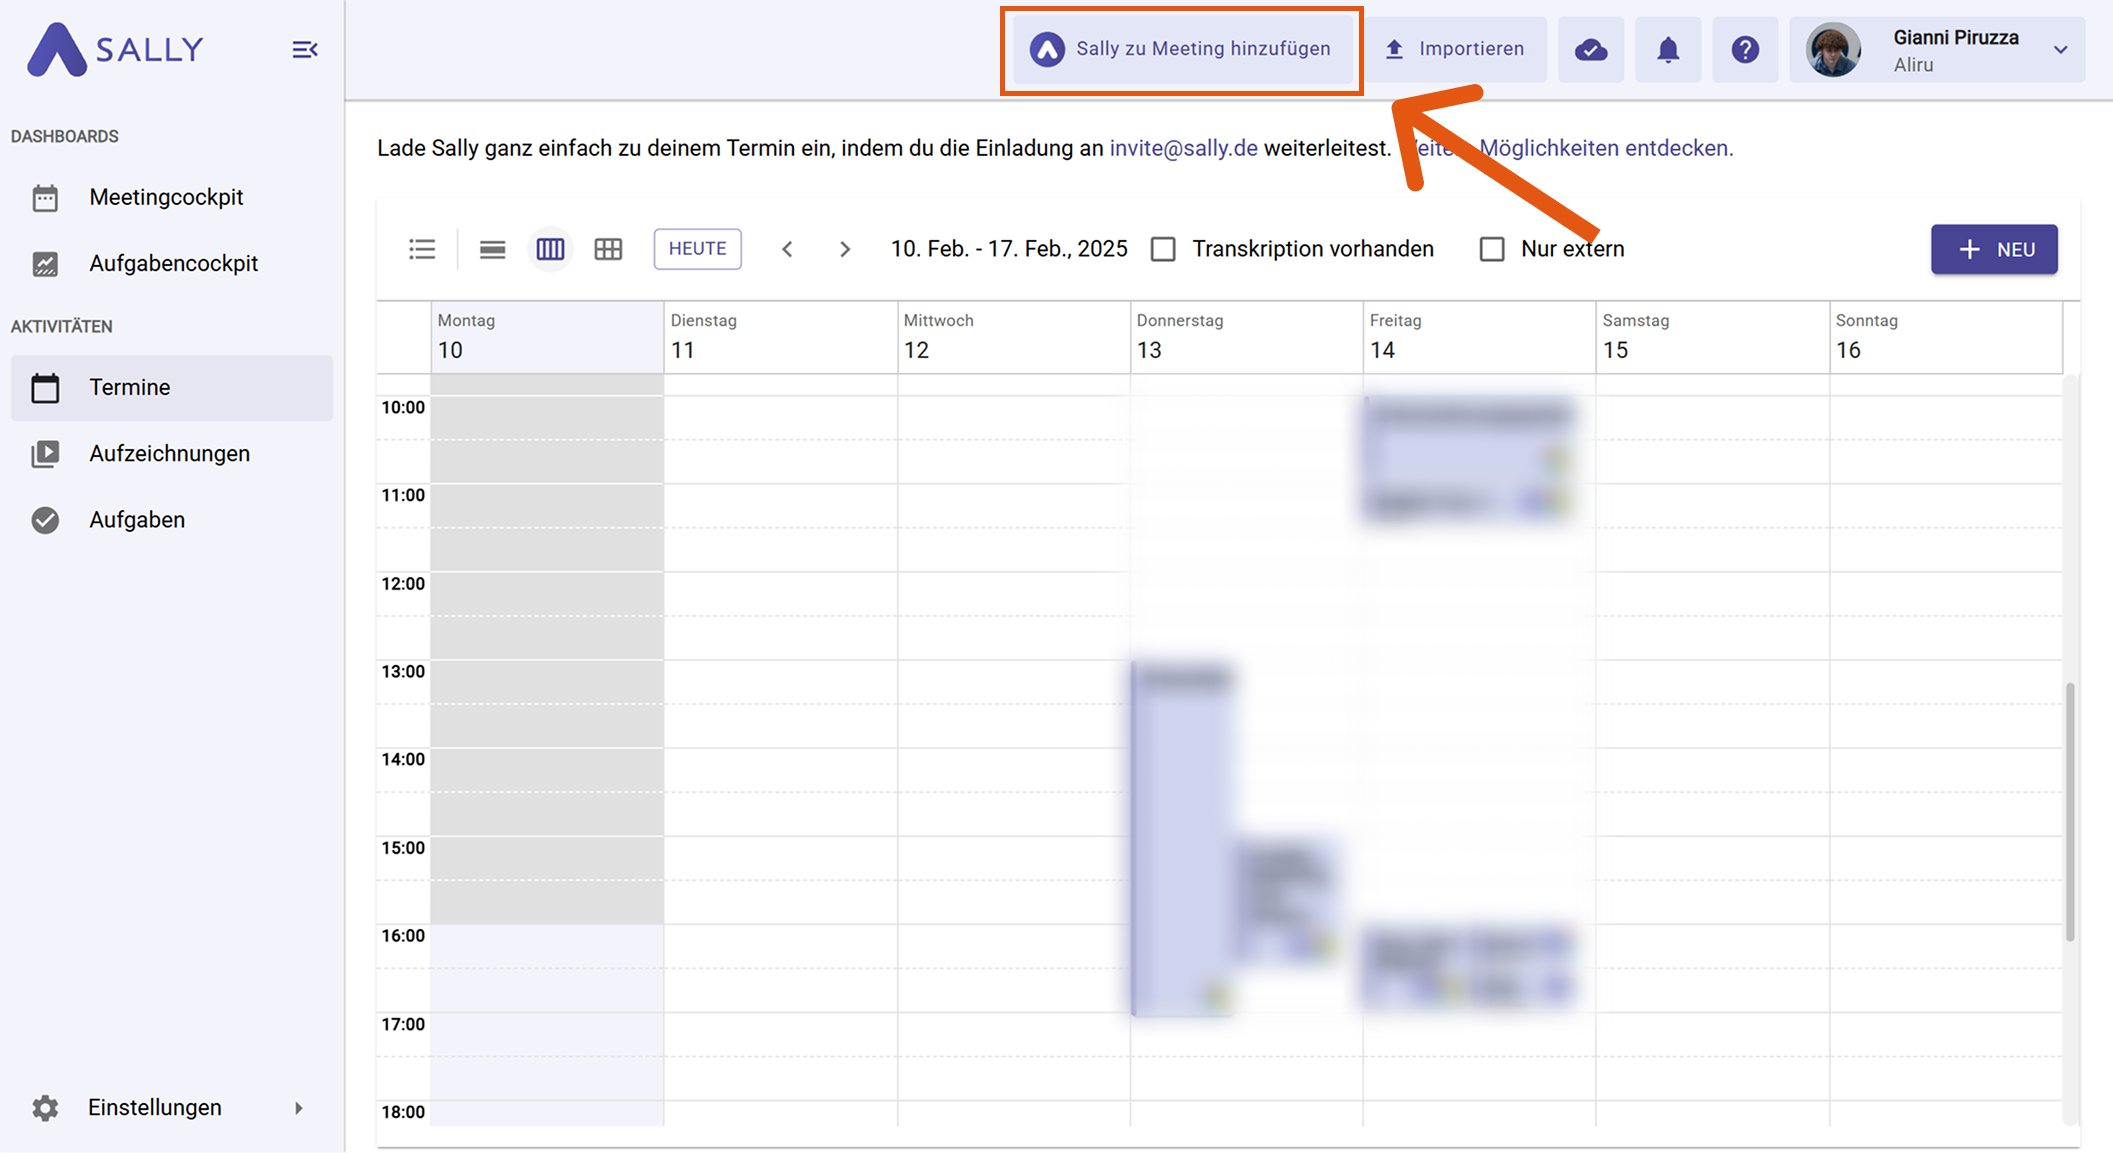Click the invite@sally.de email link

1183,148
